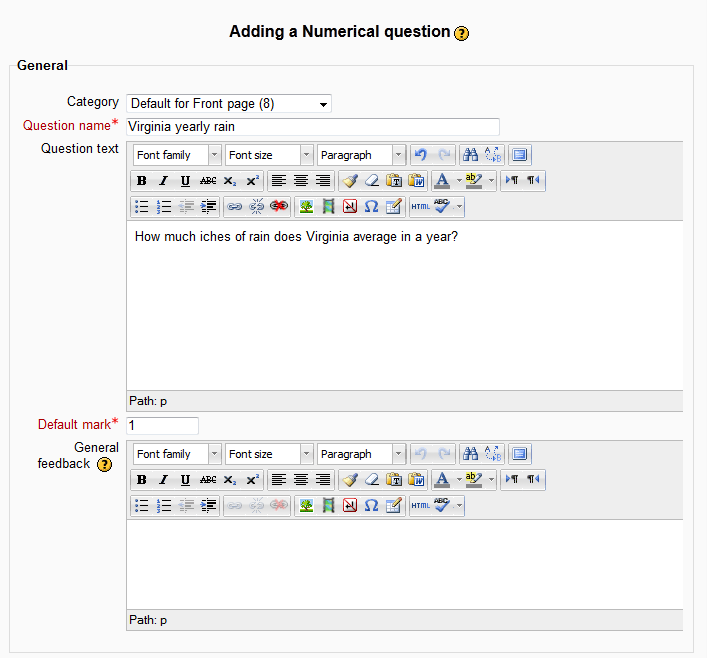Screen dimensions: 707x658
Task: Expand Font size dropdown in General feedback editor
Action: click(x=269, y=454)
